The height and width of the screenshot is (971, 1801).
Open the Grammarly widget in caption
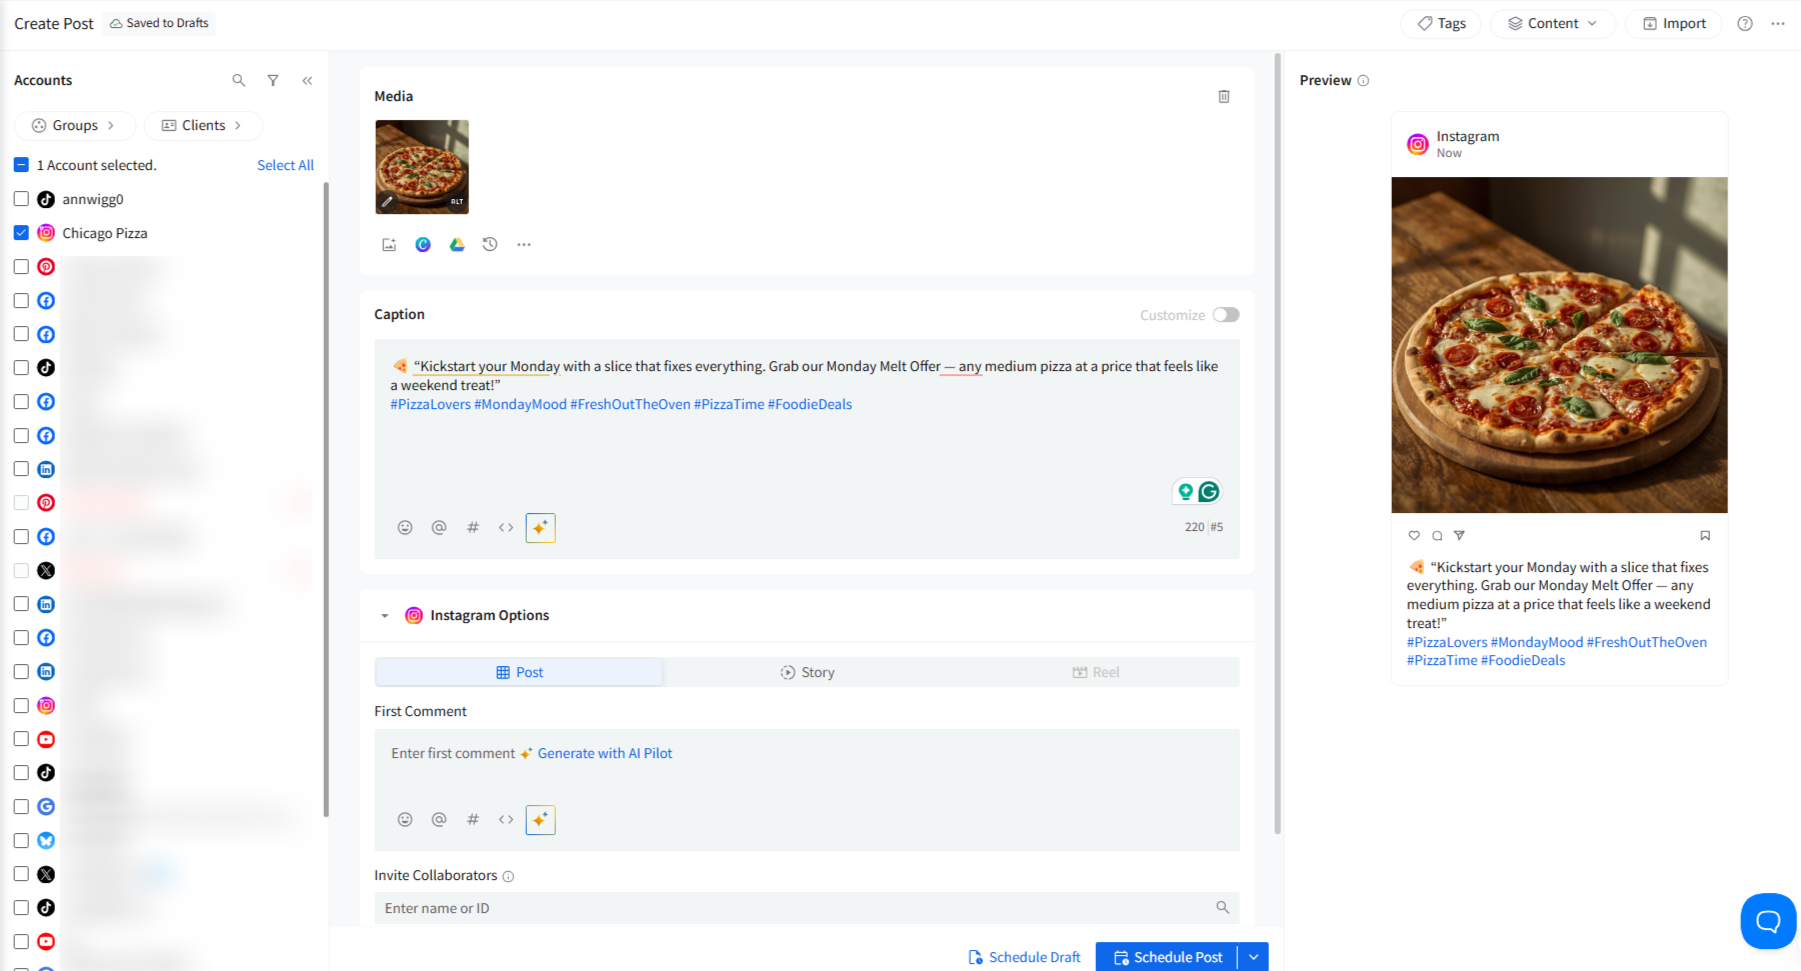pos(1209,491)
